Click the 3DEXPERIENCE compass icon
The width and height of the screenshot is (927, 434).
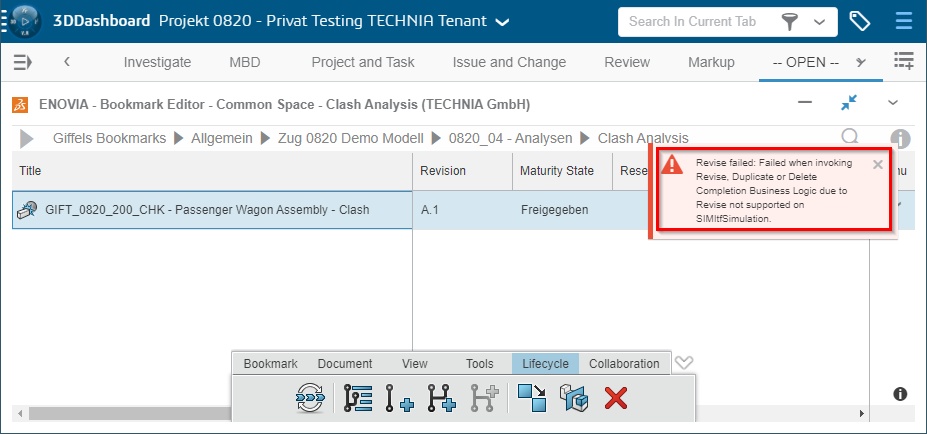(x=22, y=21)
